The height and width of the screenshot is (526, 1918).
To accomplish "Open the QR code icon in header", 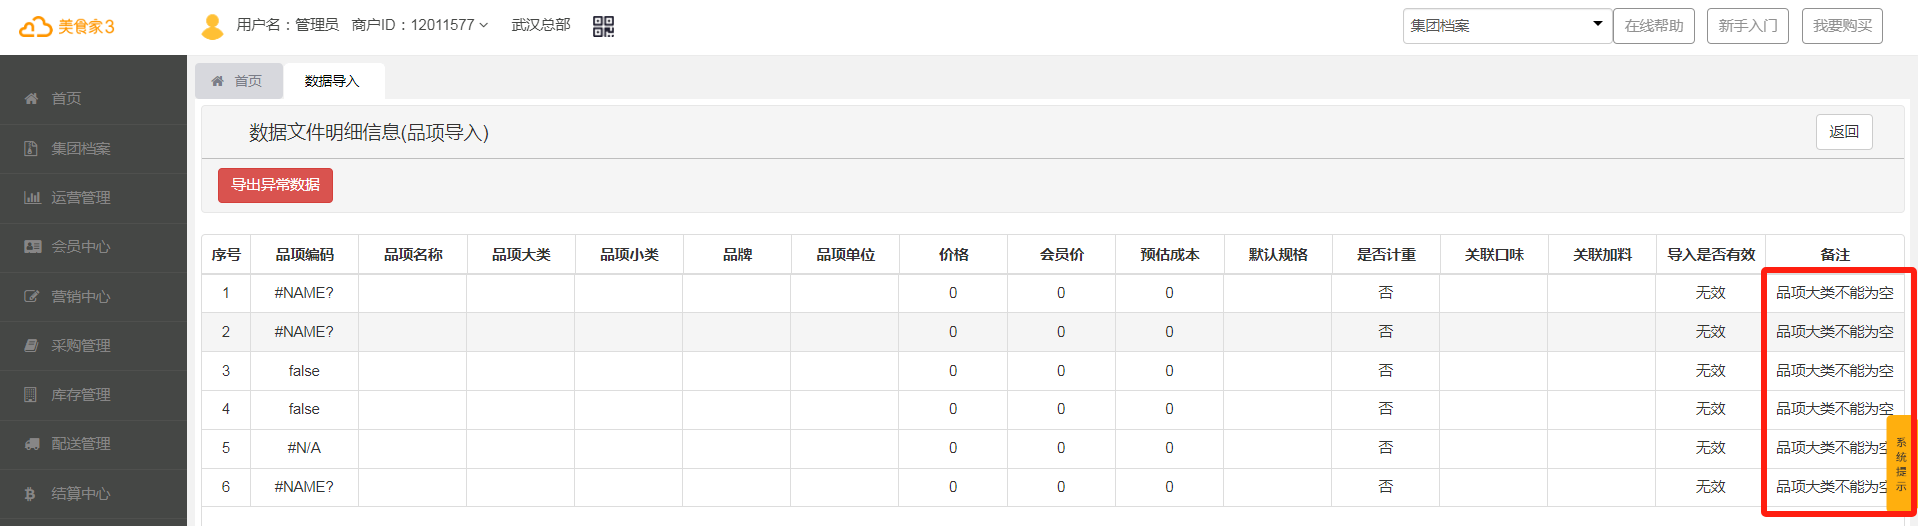I will (x=603, y=26).
